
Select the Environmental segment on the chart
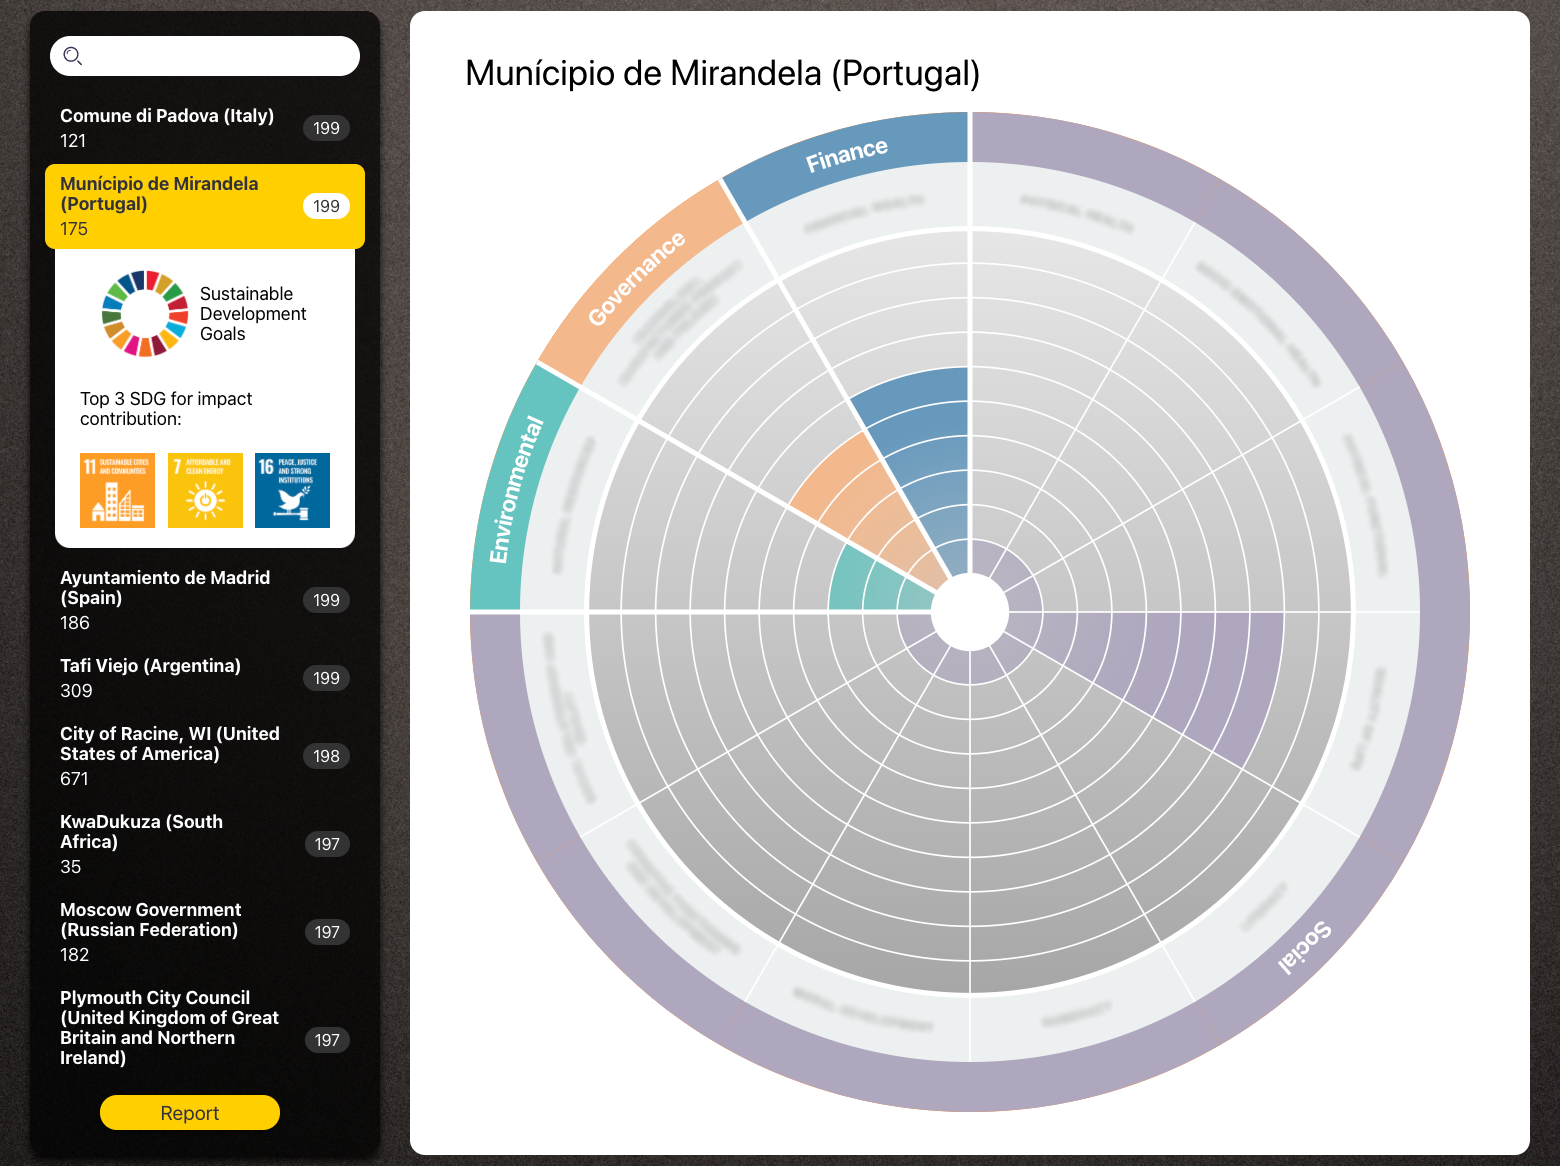pos(516,490)
